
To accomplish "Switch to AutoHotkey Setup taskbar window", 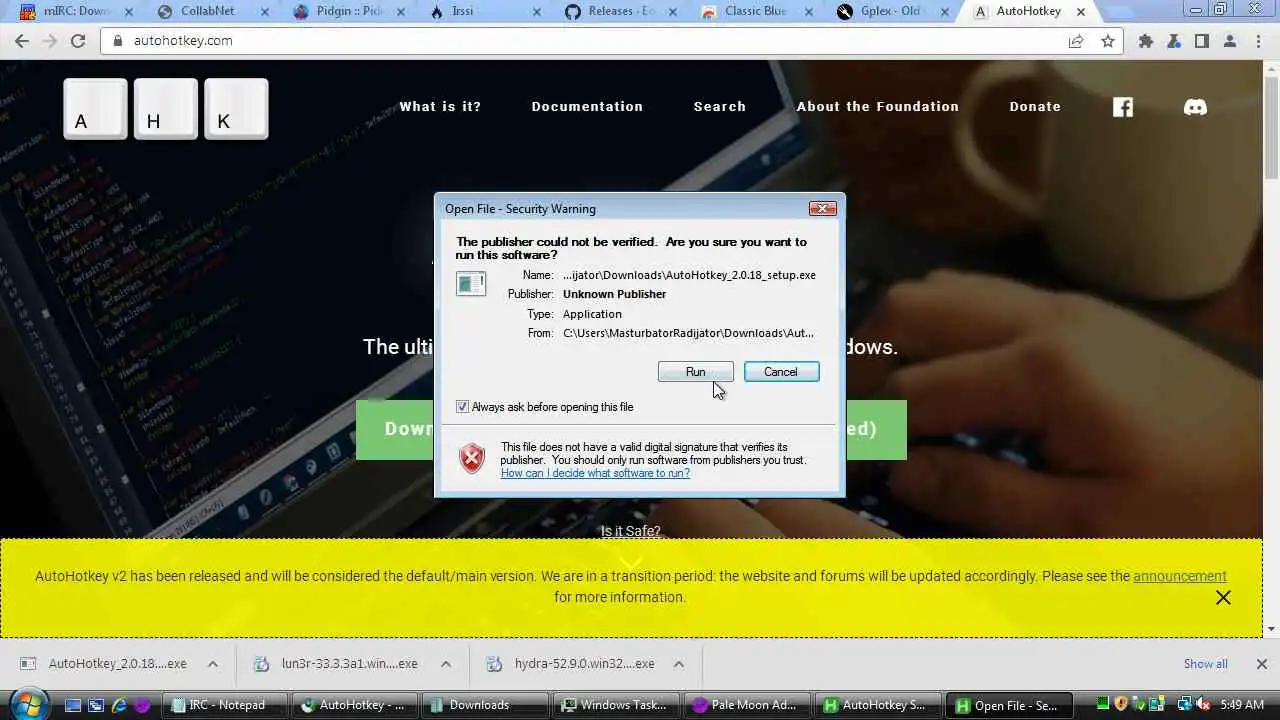I will coord(876,705).
